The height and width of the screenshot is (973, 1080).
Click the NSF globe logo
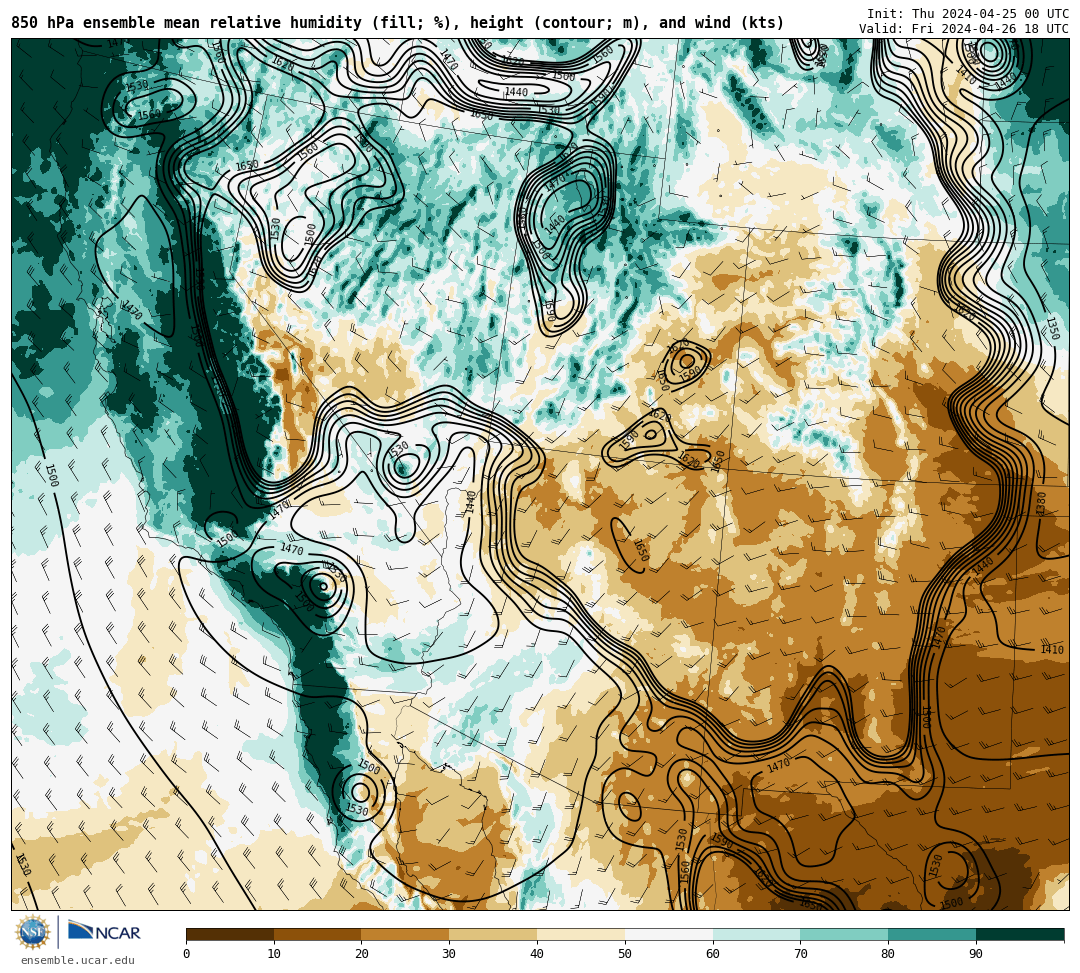32,933
